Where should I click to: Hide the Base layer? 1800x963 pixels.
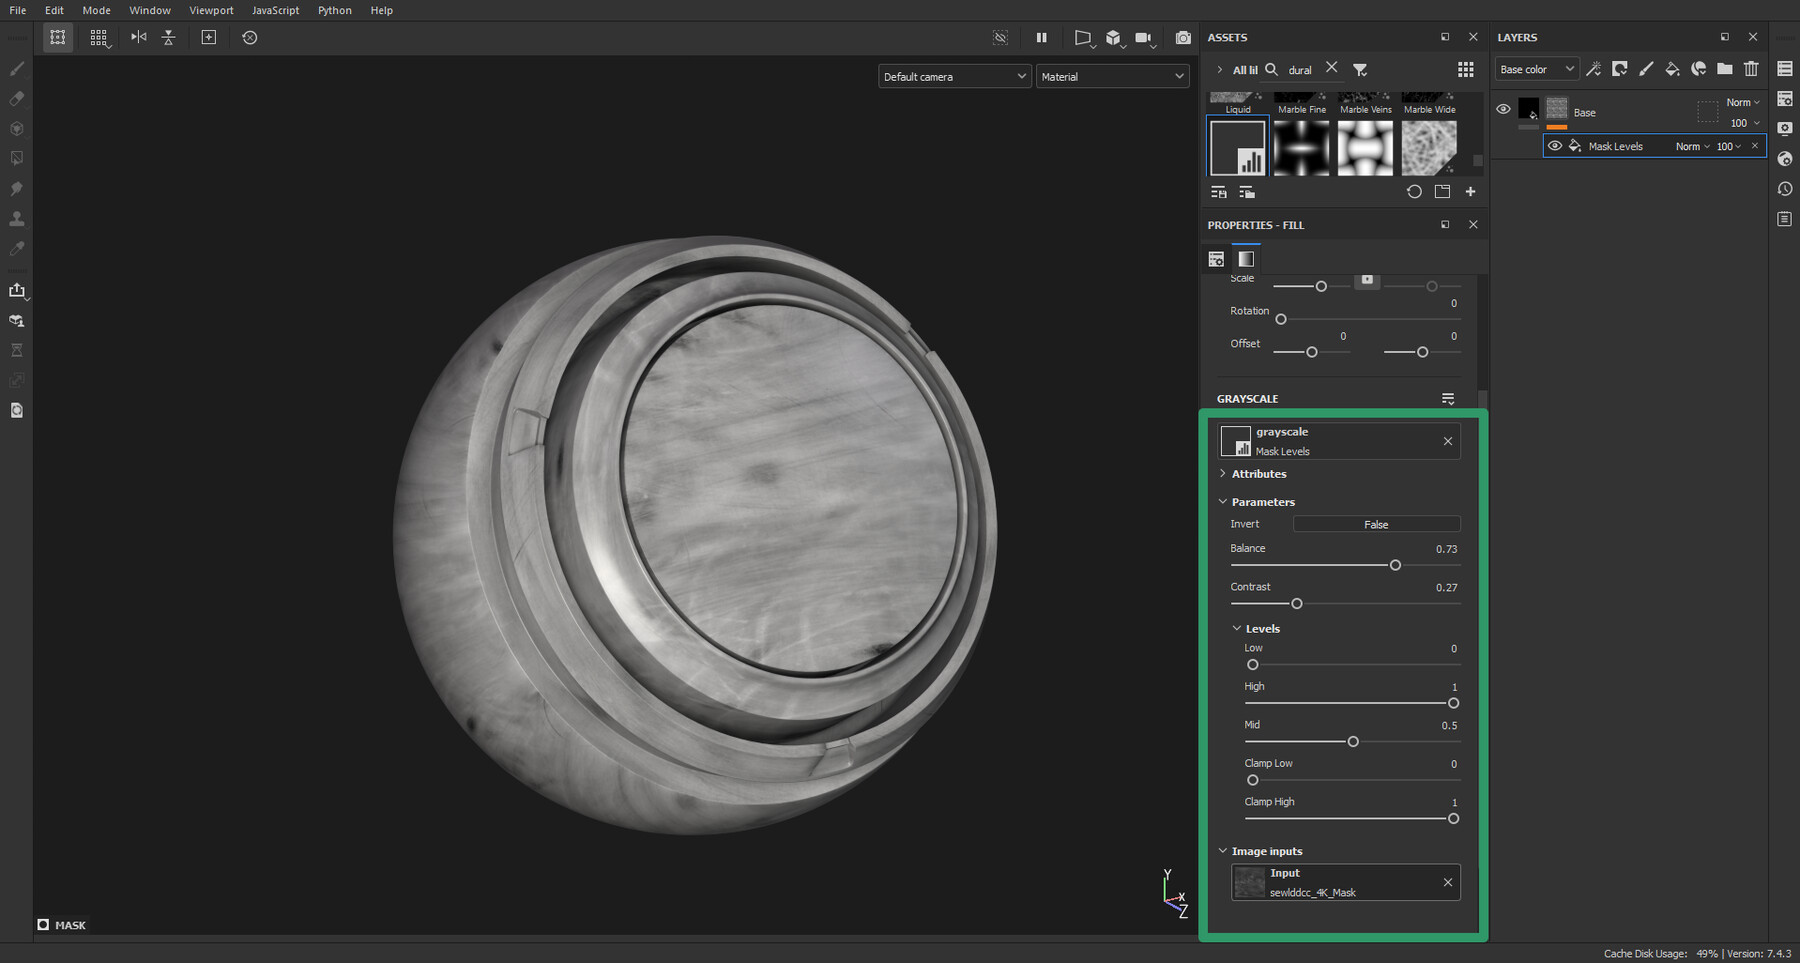point(1504,109)
